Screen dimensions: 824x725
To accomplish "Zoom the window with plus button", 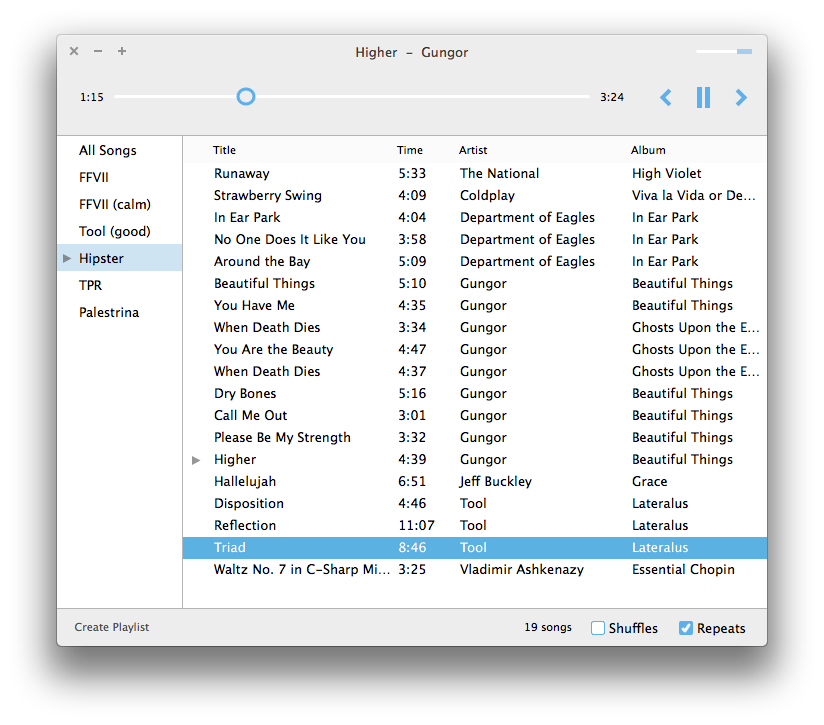I will (122, 51).
